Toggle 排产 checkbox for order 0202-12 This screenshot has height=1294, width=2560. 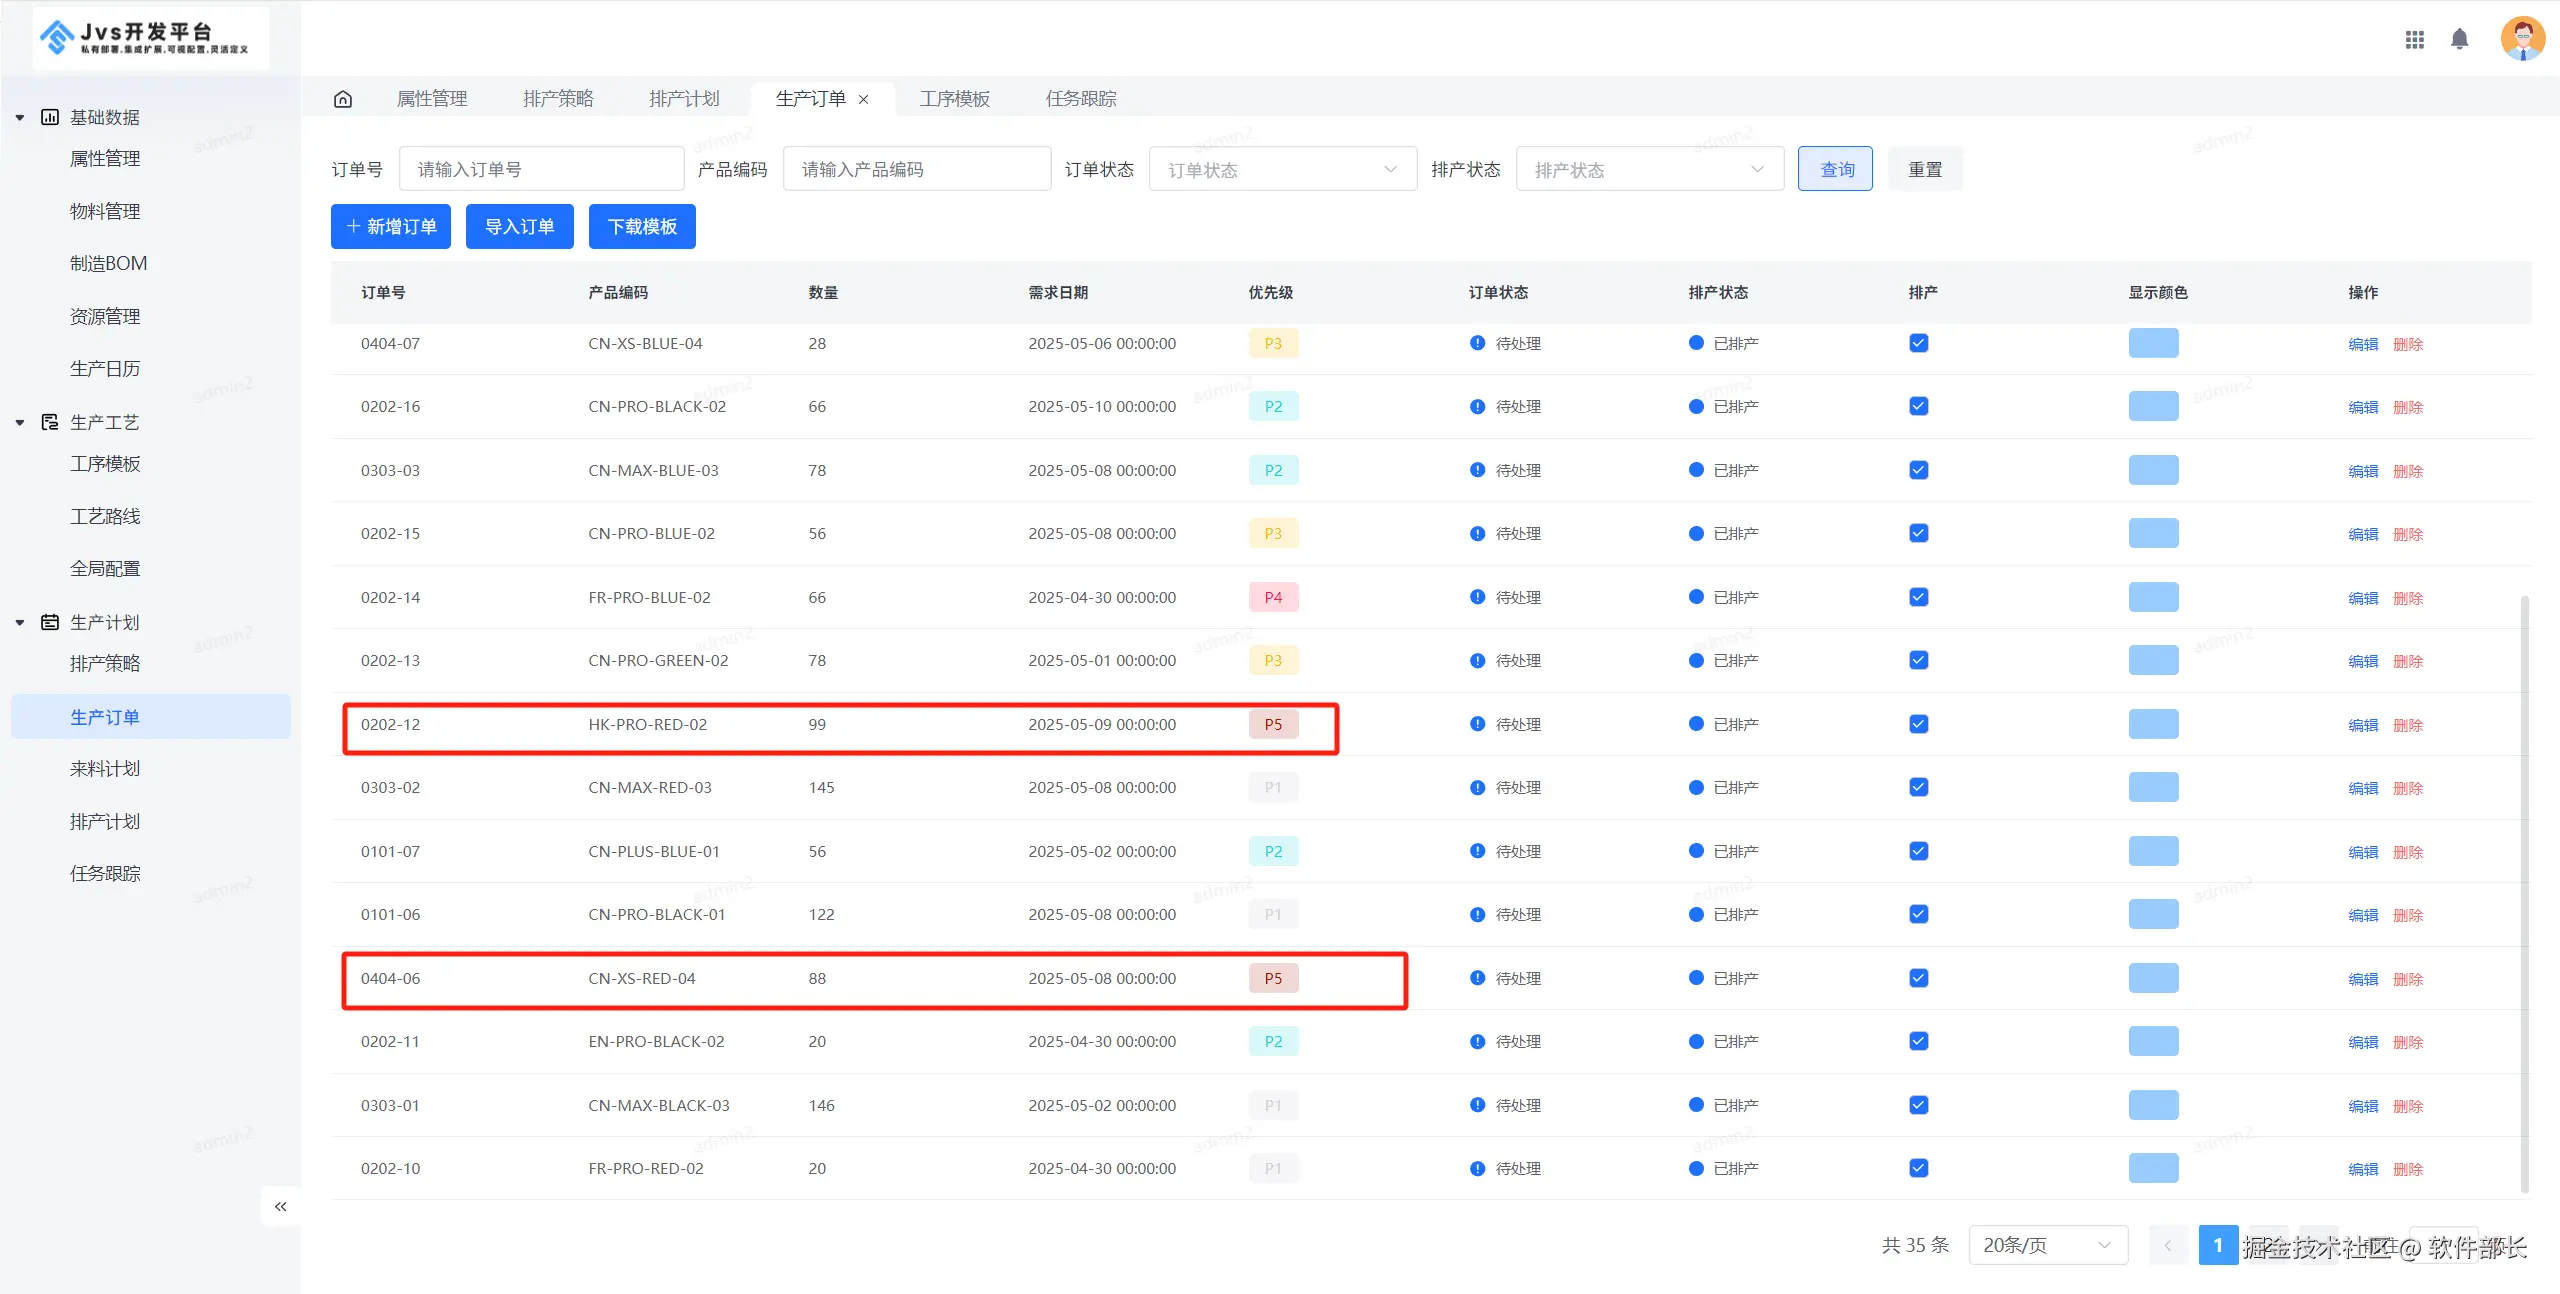(x=1918, y=724)
